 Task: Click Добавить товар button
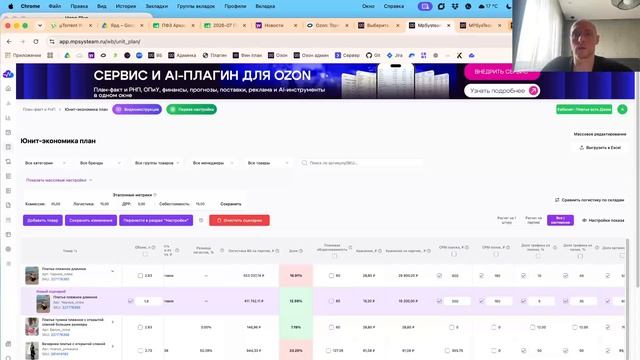(x=42, y=220)
